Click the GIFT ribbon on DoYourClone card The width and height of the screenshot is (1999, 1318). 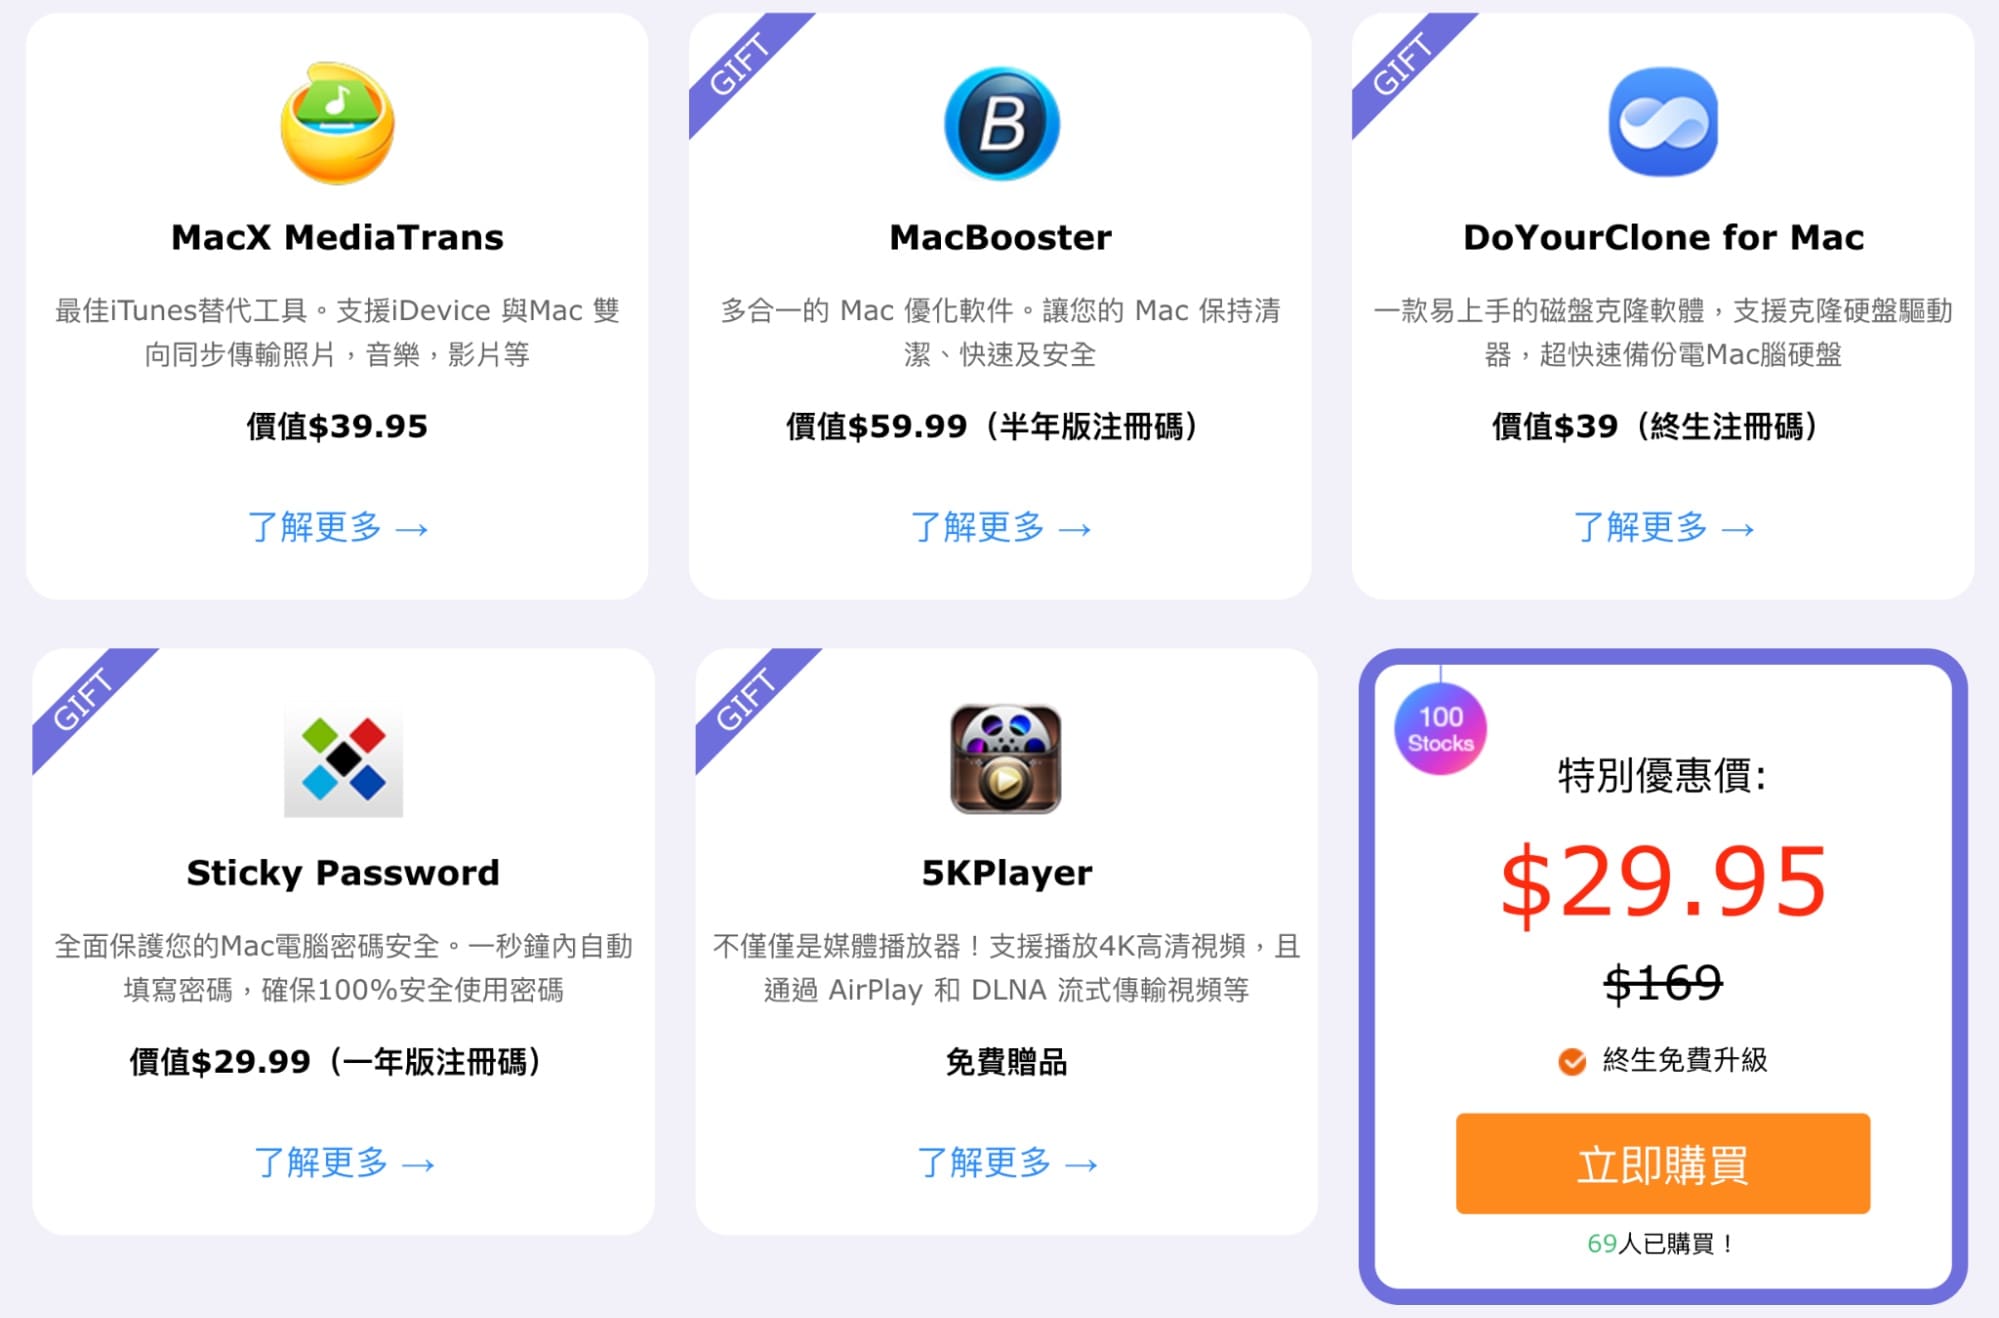click(x=1405, y=66)
